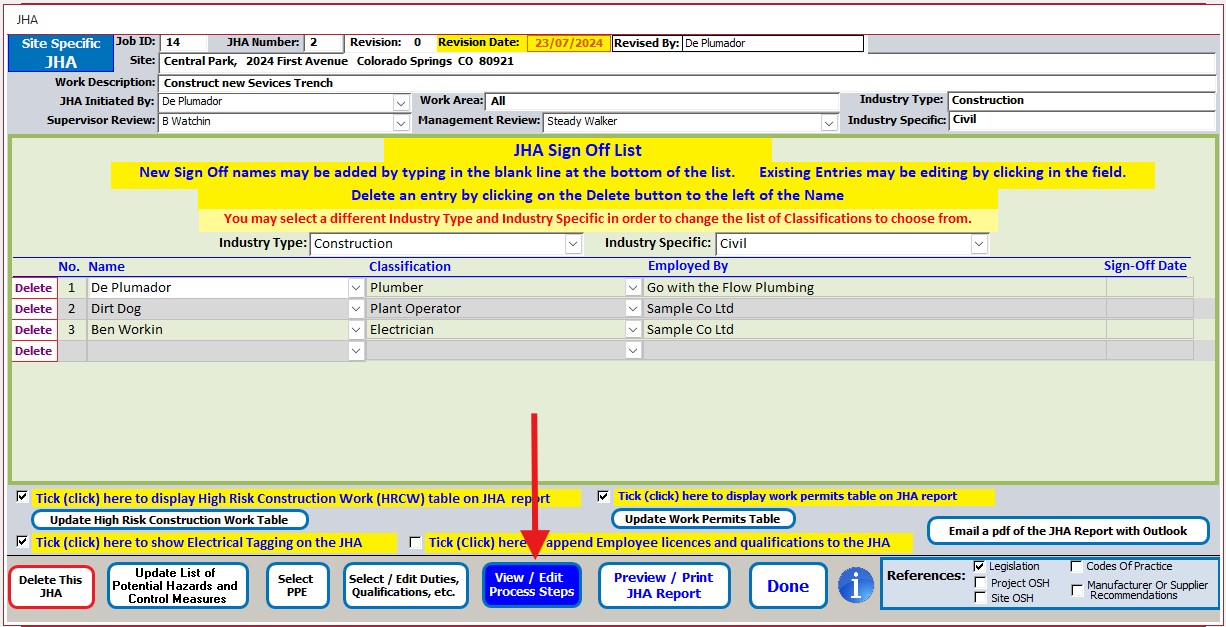Check Manufacturer Or Supplier Recommendations
Image resolution: width=1226 pixels, height=627 pixels.
tap(1075, 589)
